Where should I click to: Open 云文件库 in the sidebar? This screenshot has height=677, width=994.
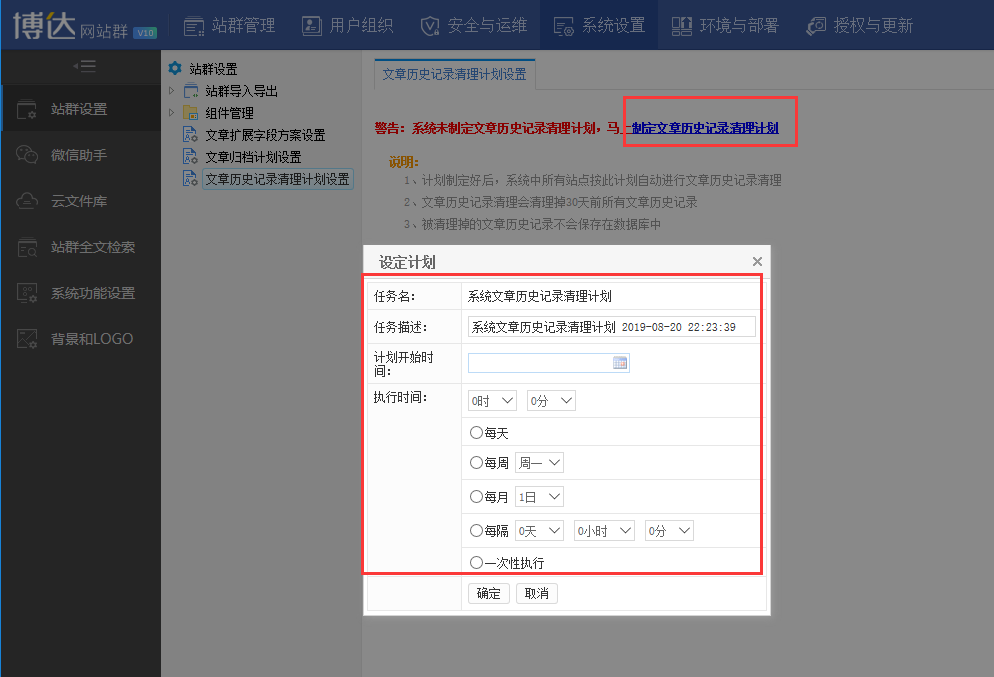78,201
